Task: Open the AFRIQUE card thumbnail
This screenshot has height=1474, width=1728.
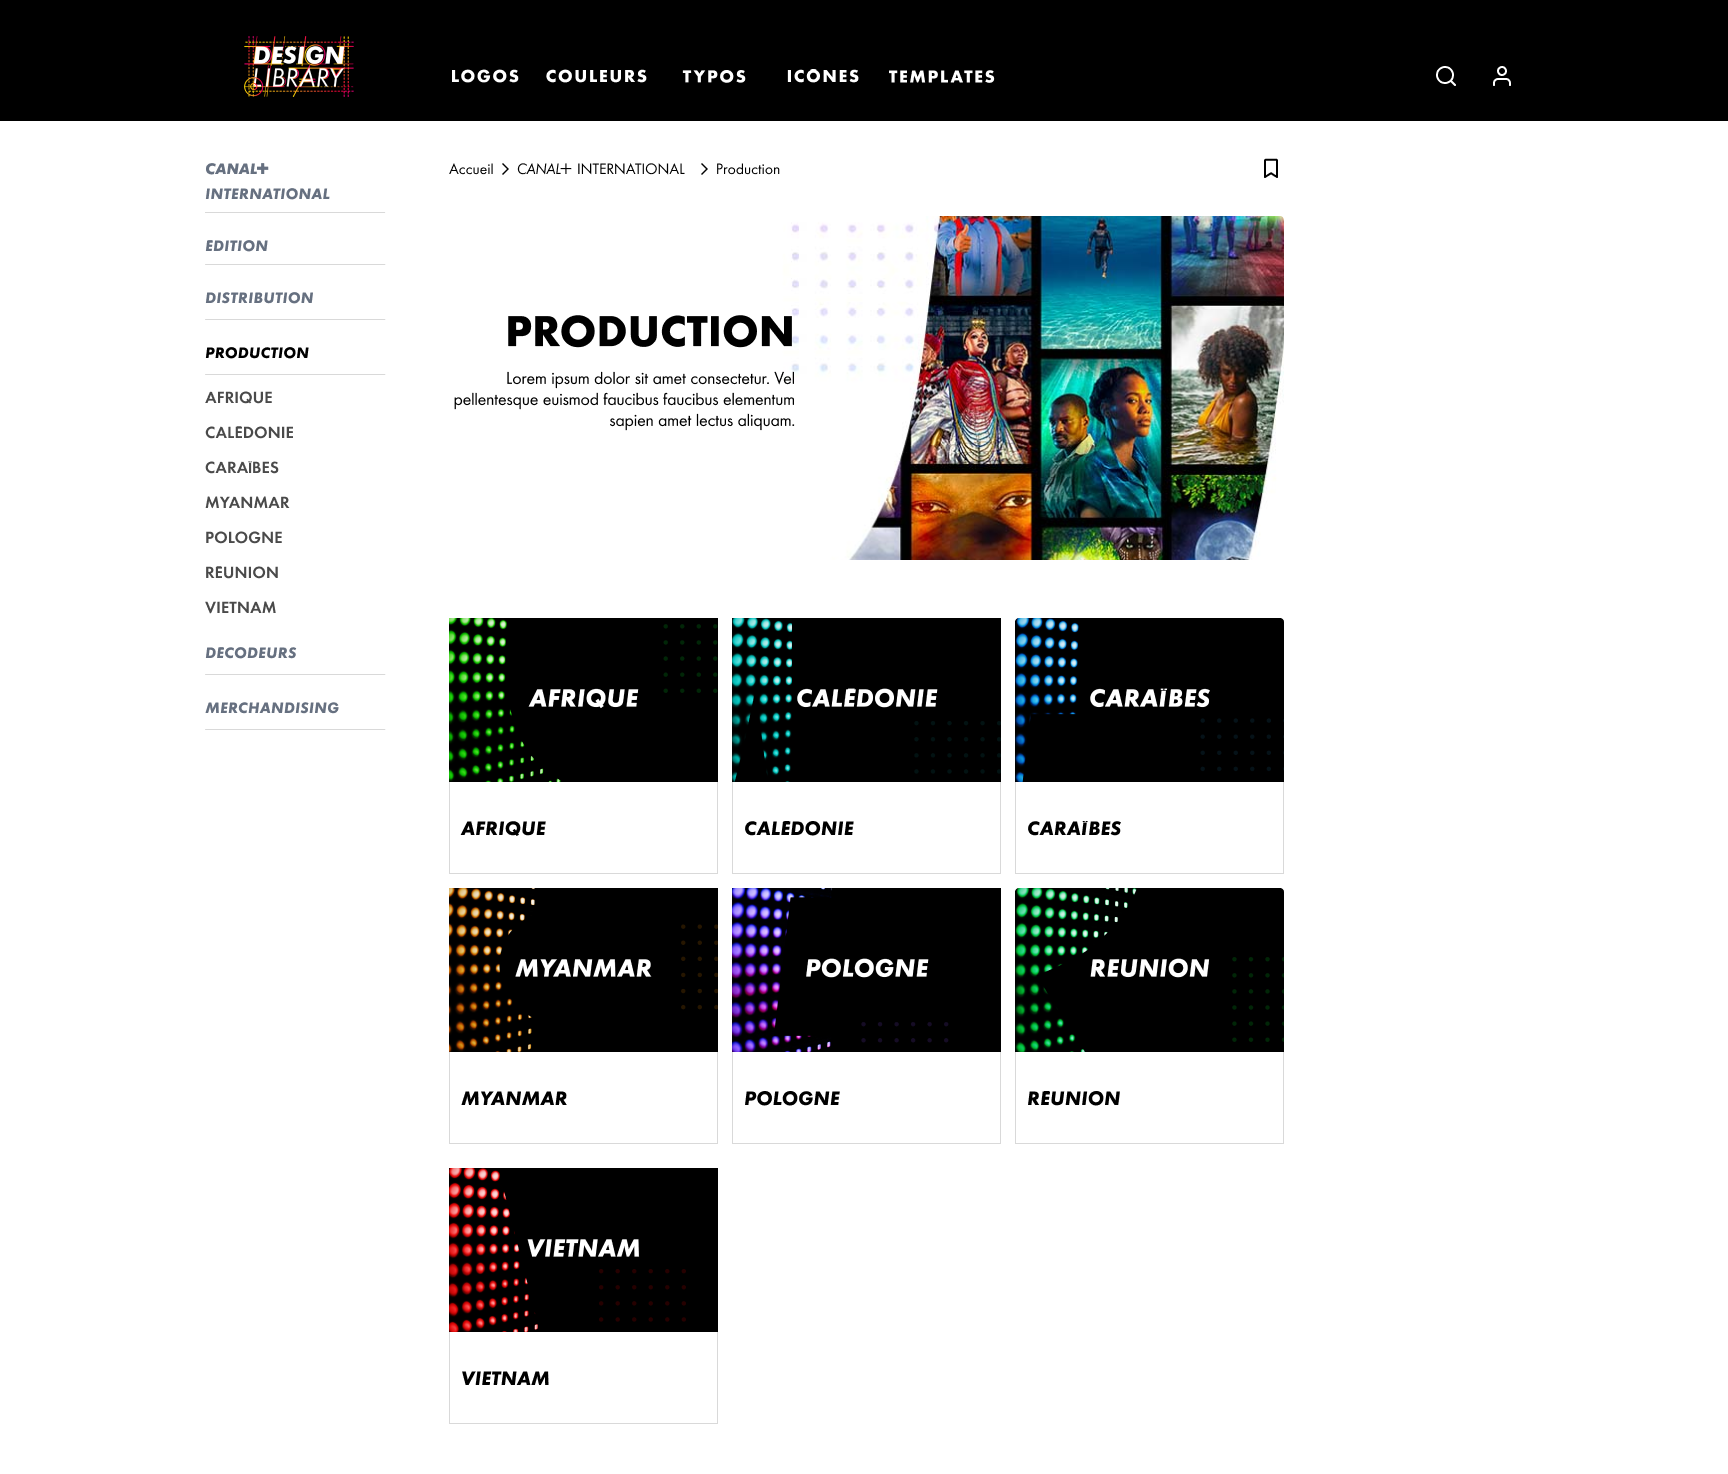Action: 583,700
